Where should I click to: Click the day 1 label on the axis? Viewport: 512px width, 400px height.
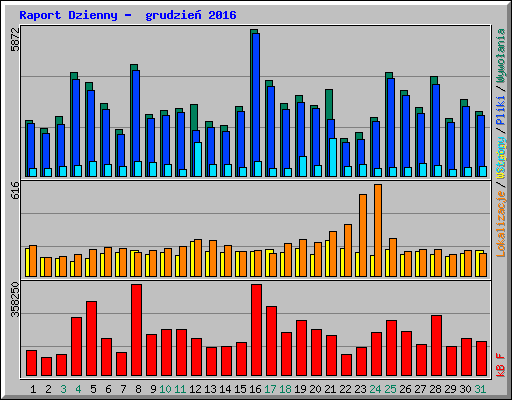(x=33, y=389)
